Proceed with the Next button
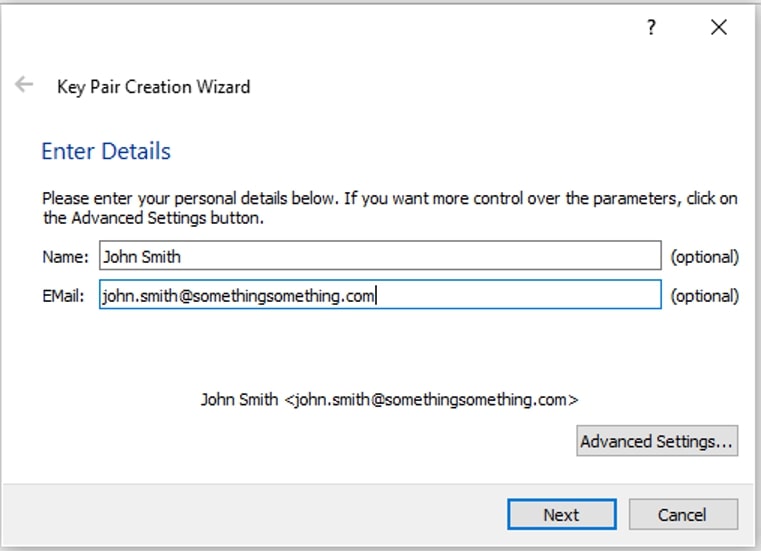The image size is (762, 552). pyautogui.click(x=562, y=514)
